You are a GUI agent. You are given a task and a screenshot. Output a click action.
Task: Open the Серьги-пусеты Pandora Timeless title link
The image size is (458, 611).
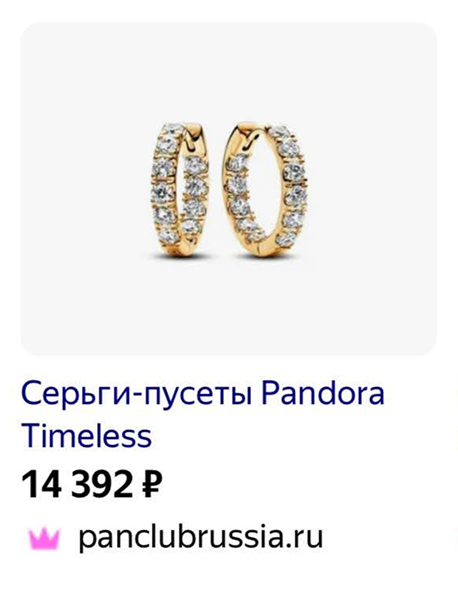[203, 414]
